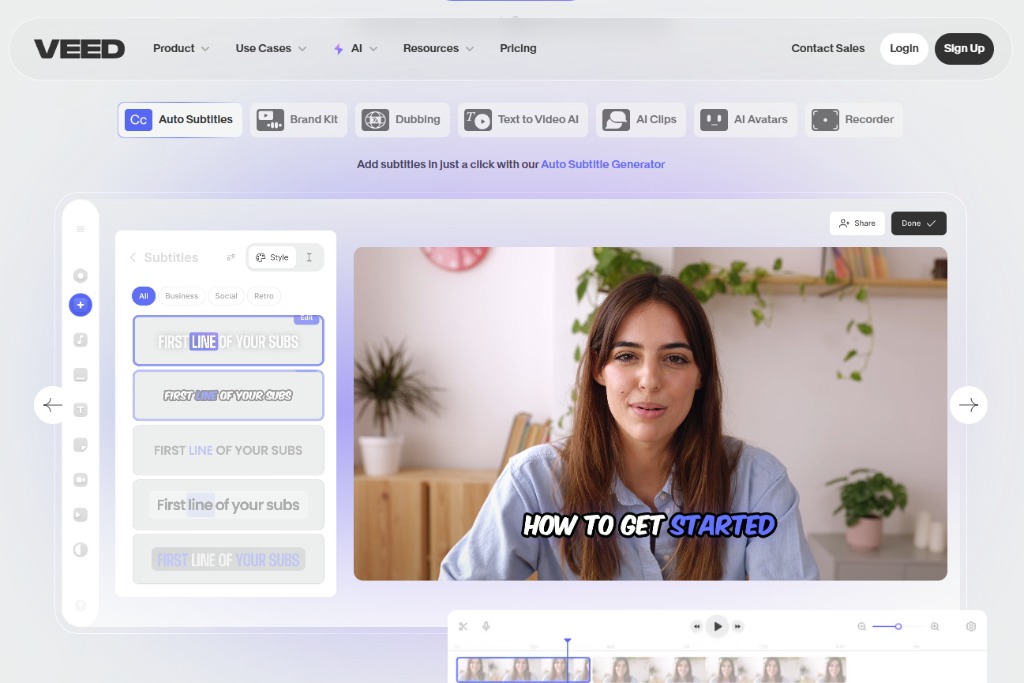Click the text cursor icon next to Style
Image resolution: width=1024 pixels, height=683 pixels.
point(309,257)
